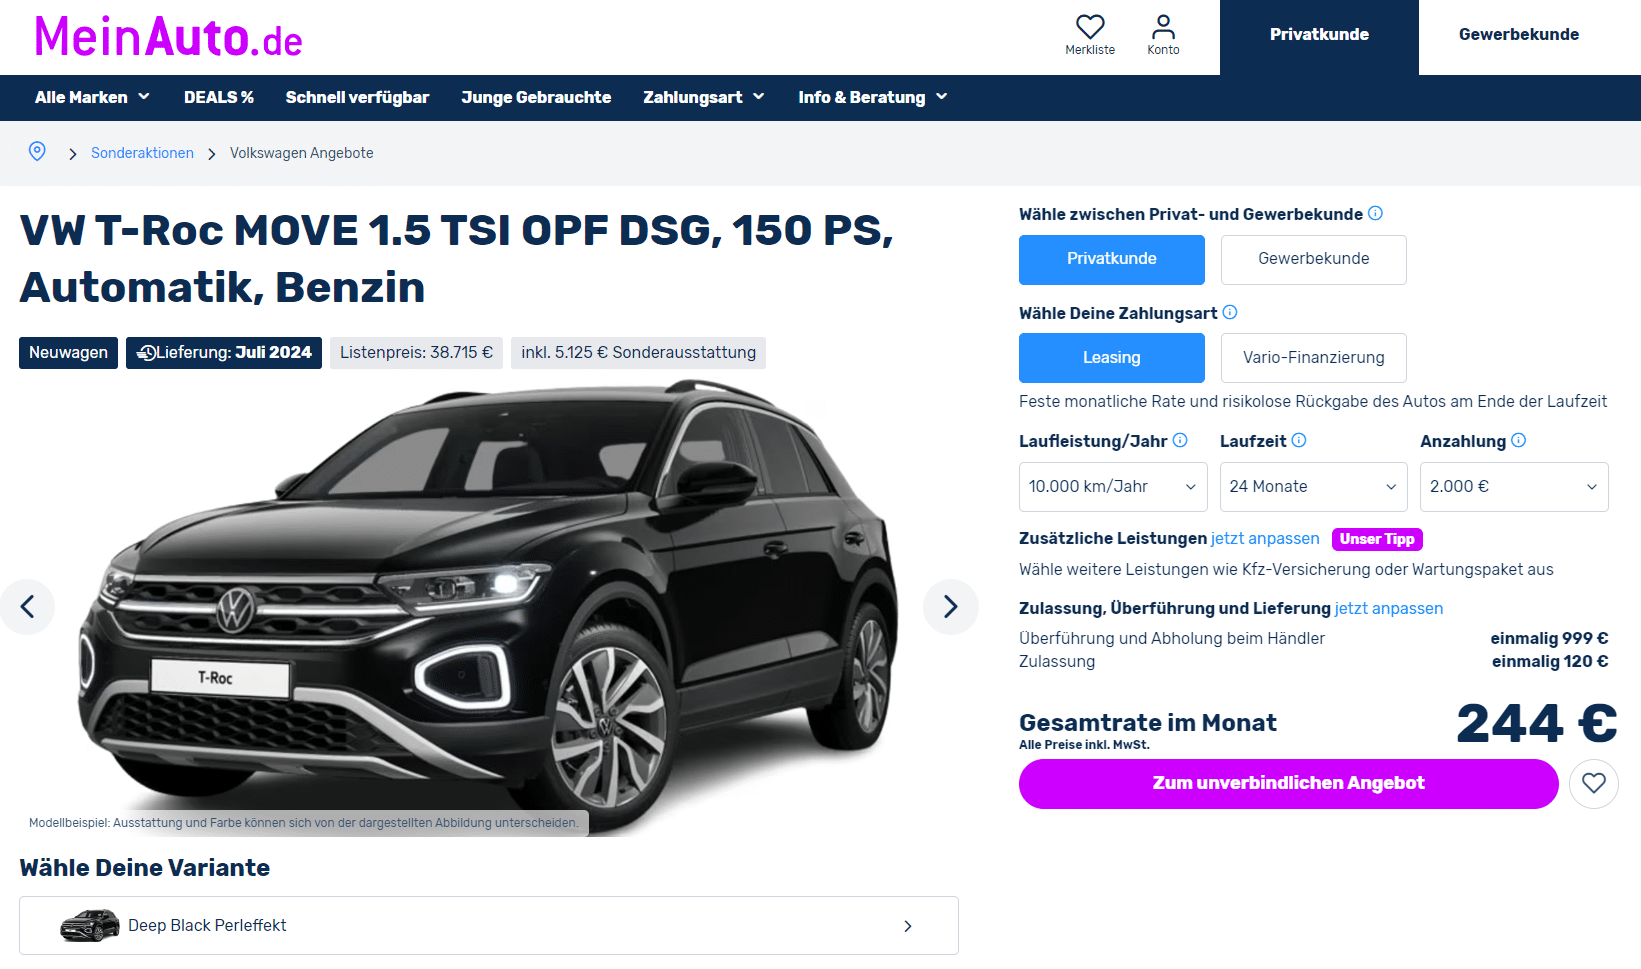Image resolution: width=1641 pixels, height=969 pixels.
Task: Open info icon for Anzahlung
Action: pos(1518,440)
